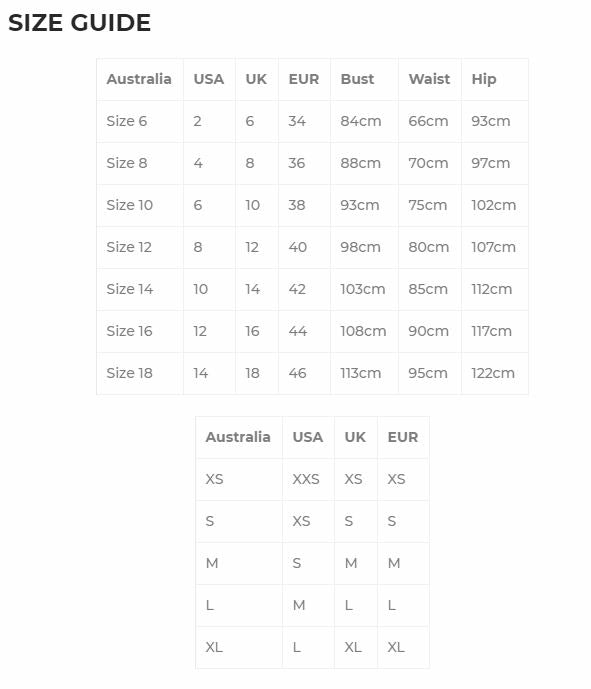Image resolution: width=591 pixels, height=689 pixels.
Task: Click the Hip column header
Action: pyautogui.click(x=484, y=80)
